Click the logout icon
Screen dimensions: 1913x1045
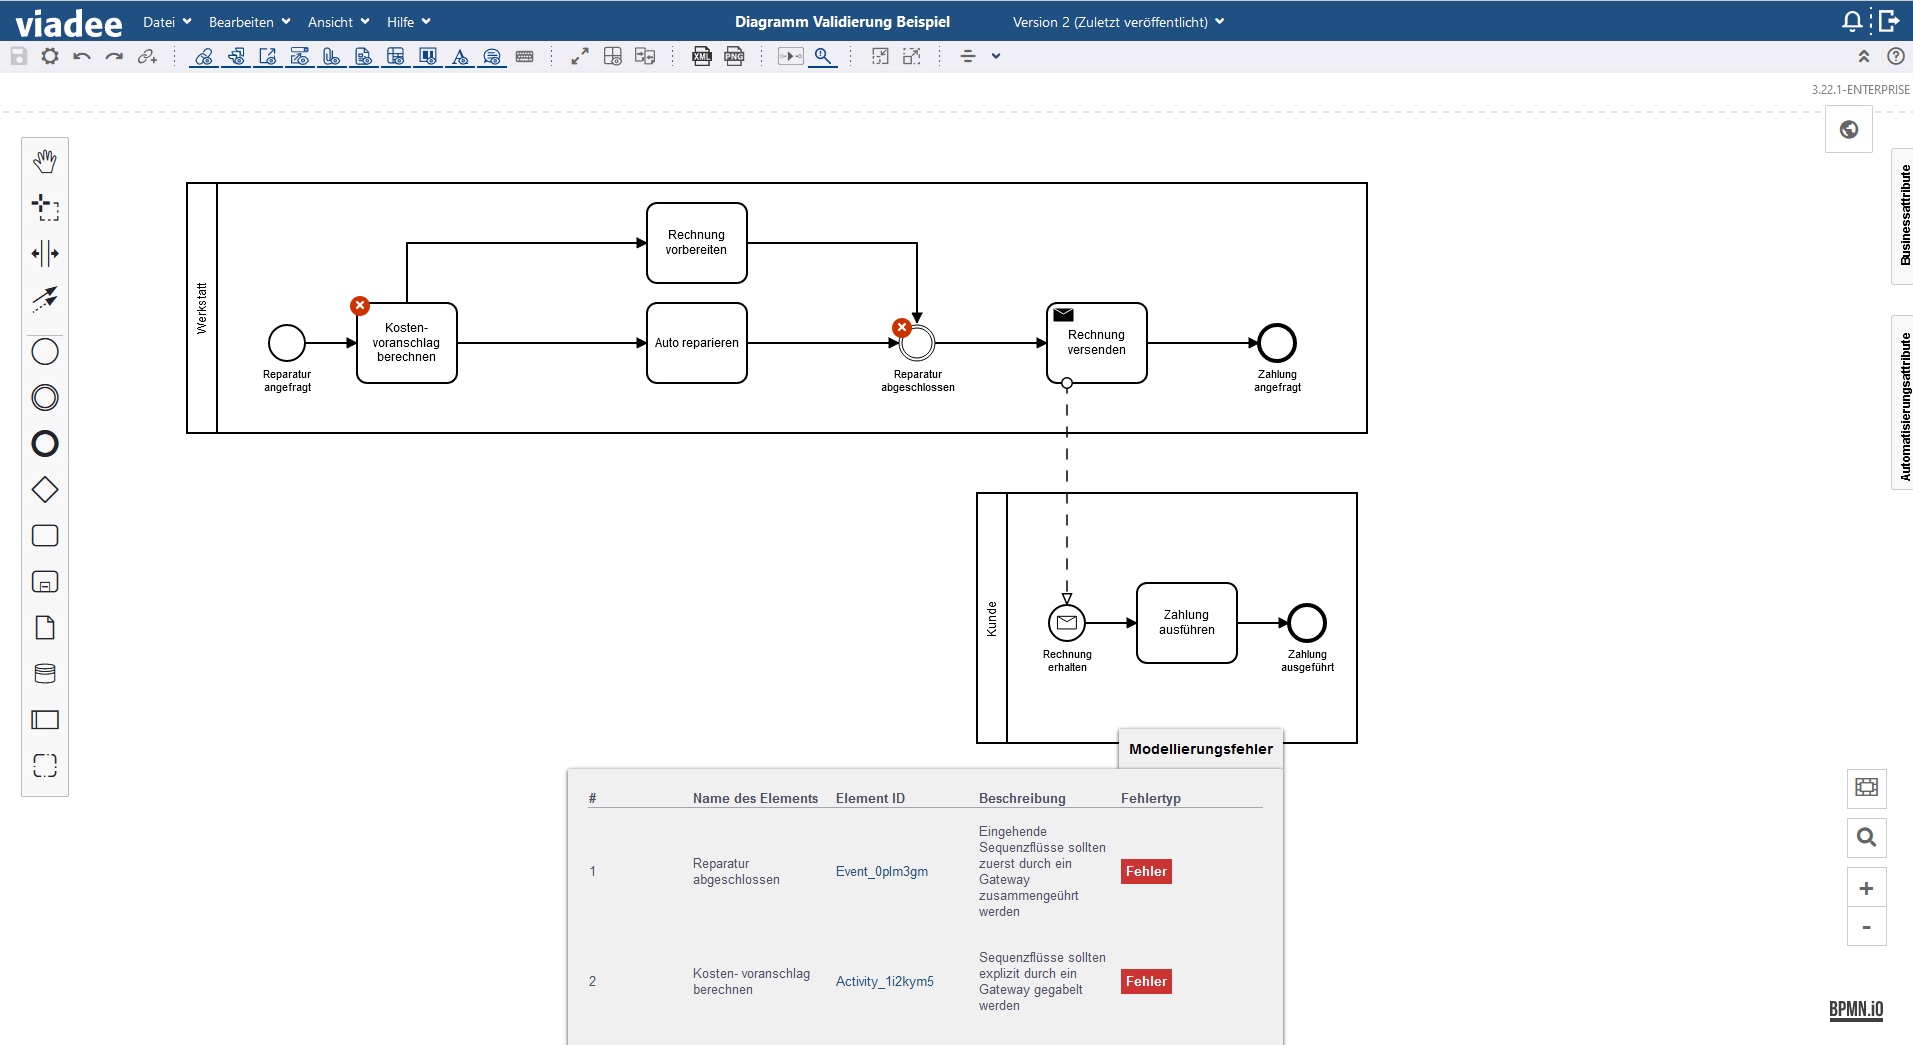click(x=1889, y=21)
